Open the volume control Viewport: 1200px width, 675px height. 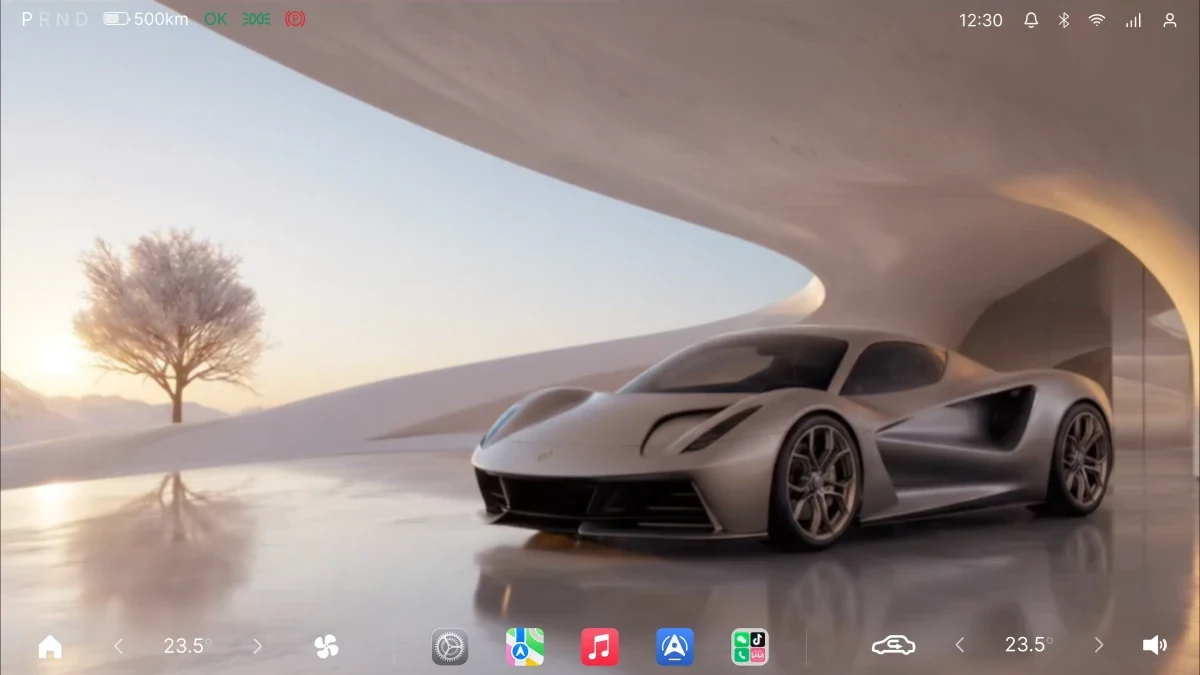pos(1154,646)
